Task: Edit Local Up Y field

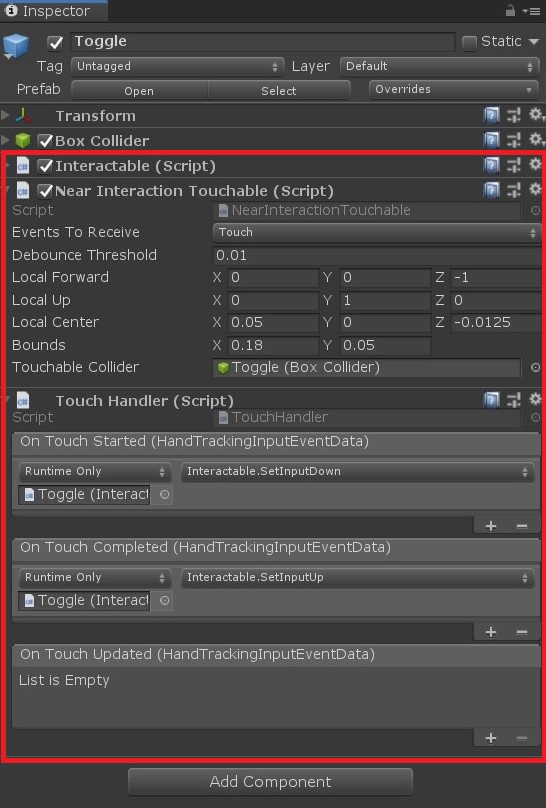Action: [385, 300]
